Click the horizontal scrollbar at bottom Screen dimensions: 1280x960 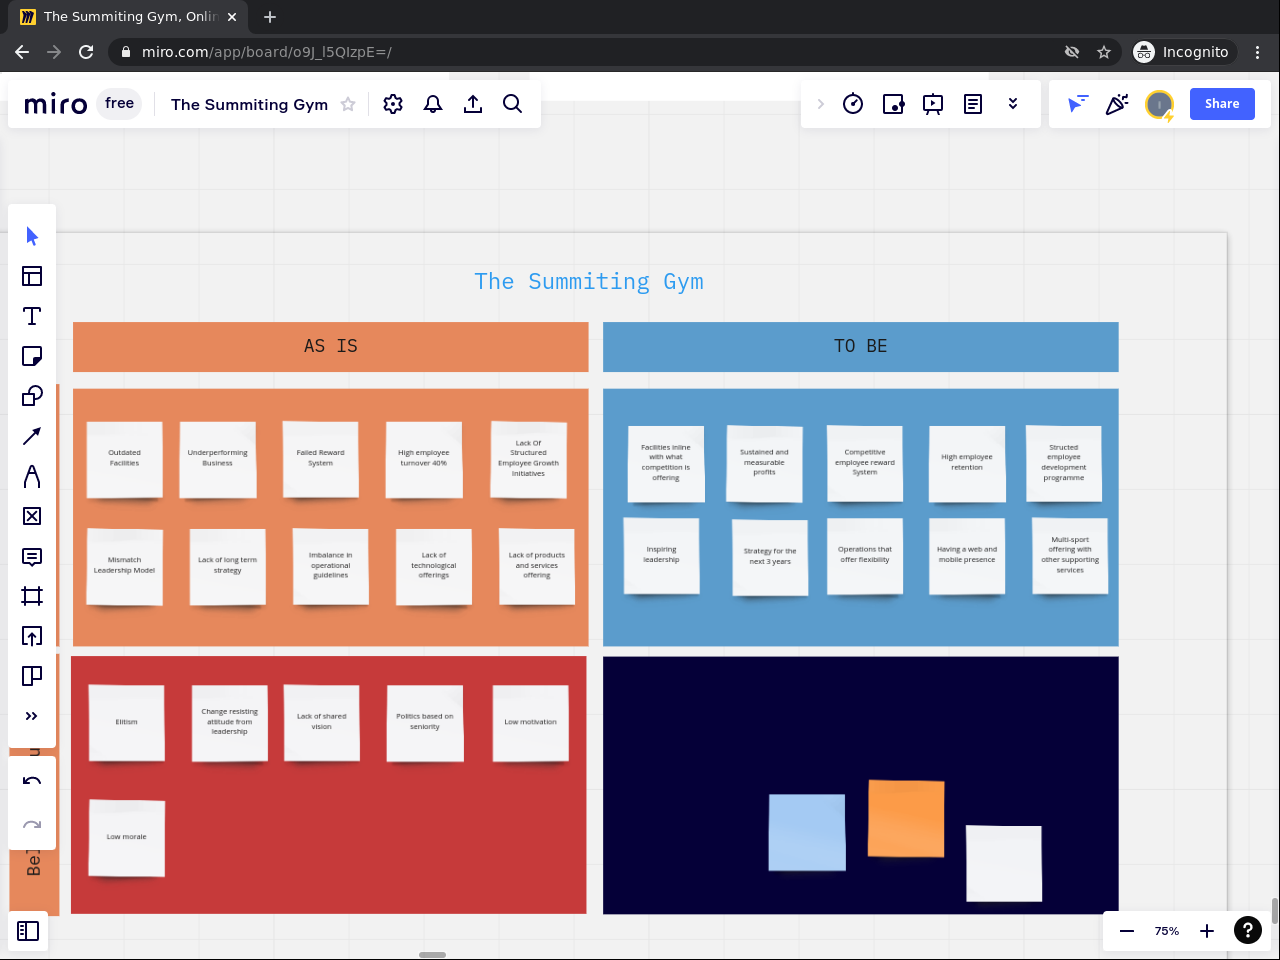pos(432,955)
